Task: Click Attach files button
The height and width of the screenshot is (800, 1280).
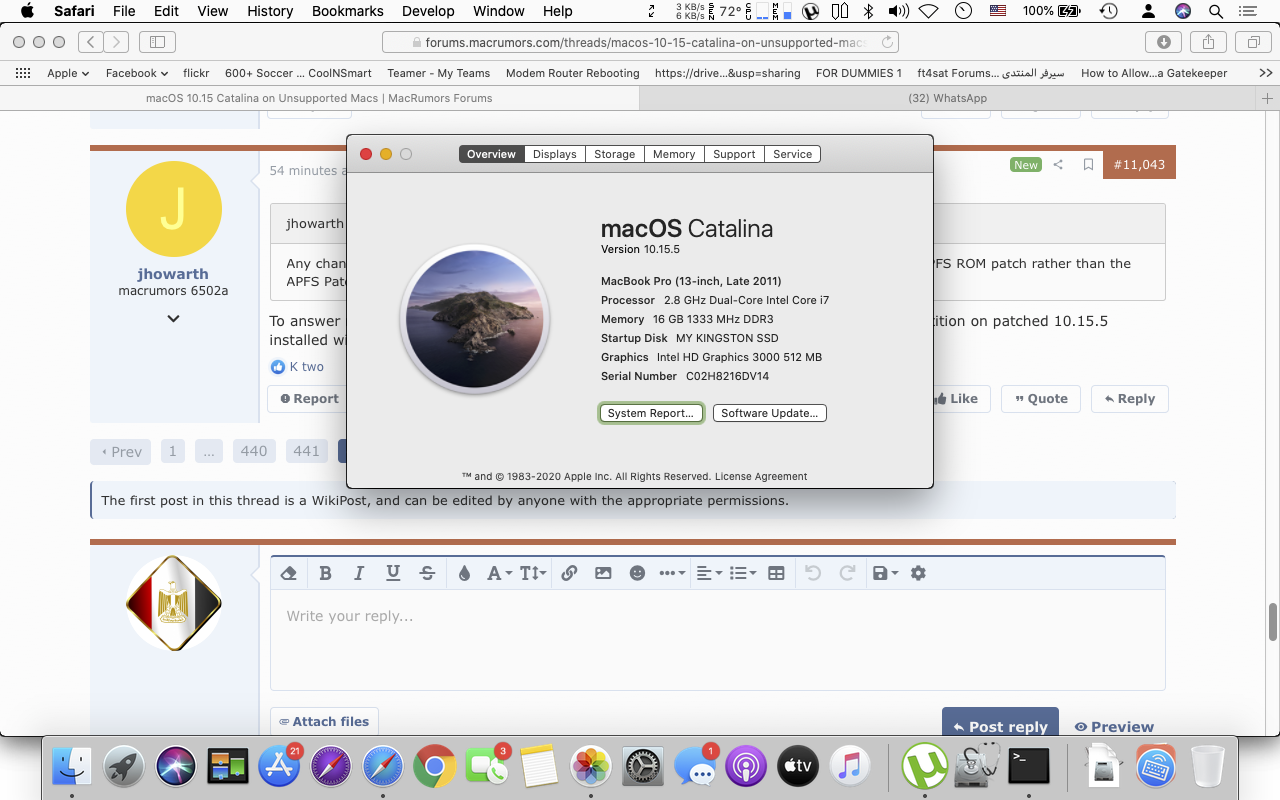Action: tap(324, 722)
